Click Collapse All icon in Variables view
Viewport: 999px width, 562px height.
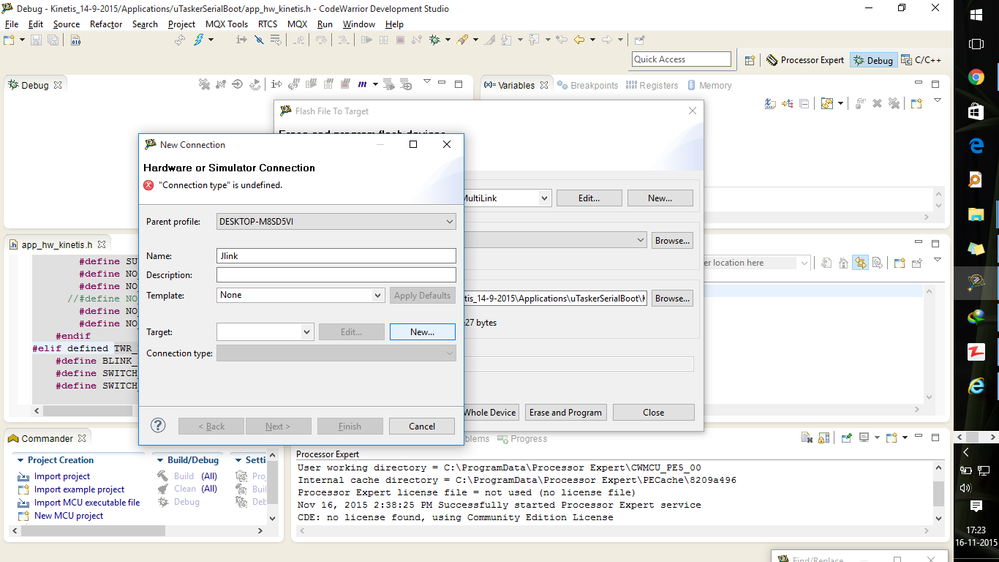pos(804,103)
